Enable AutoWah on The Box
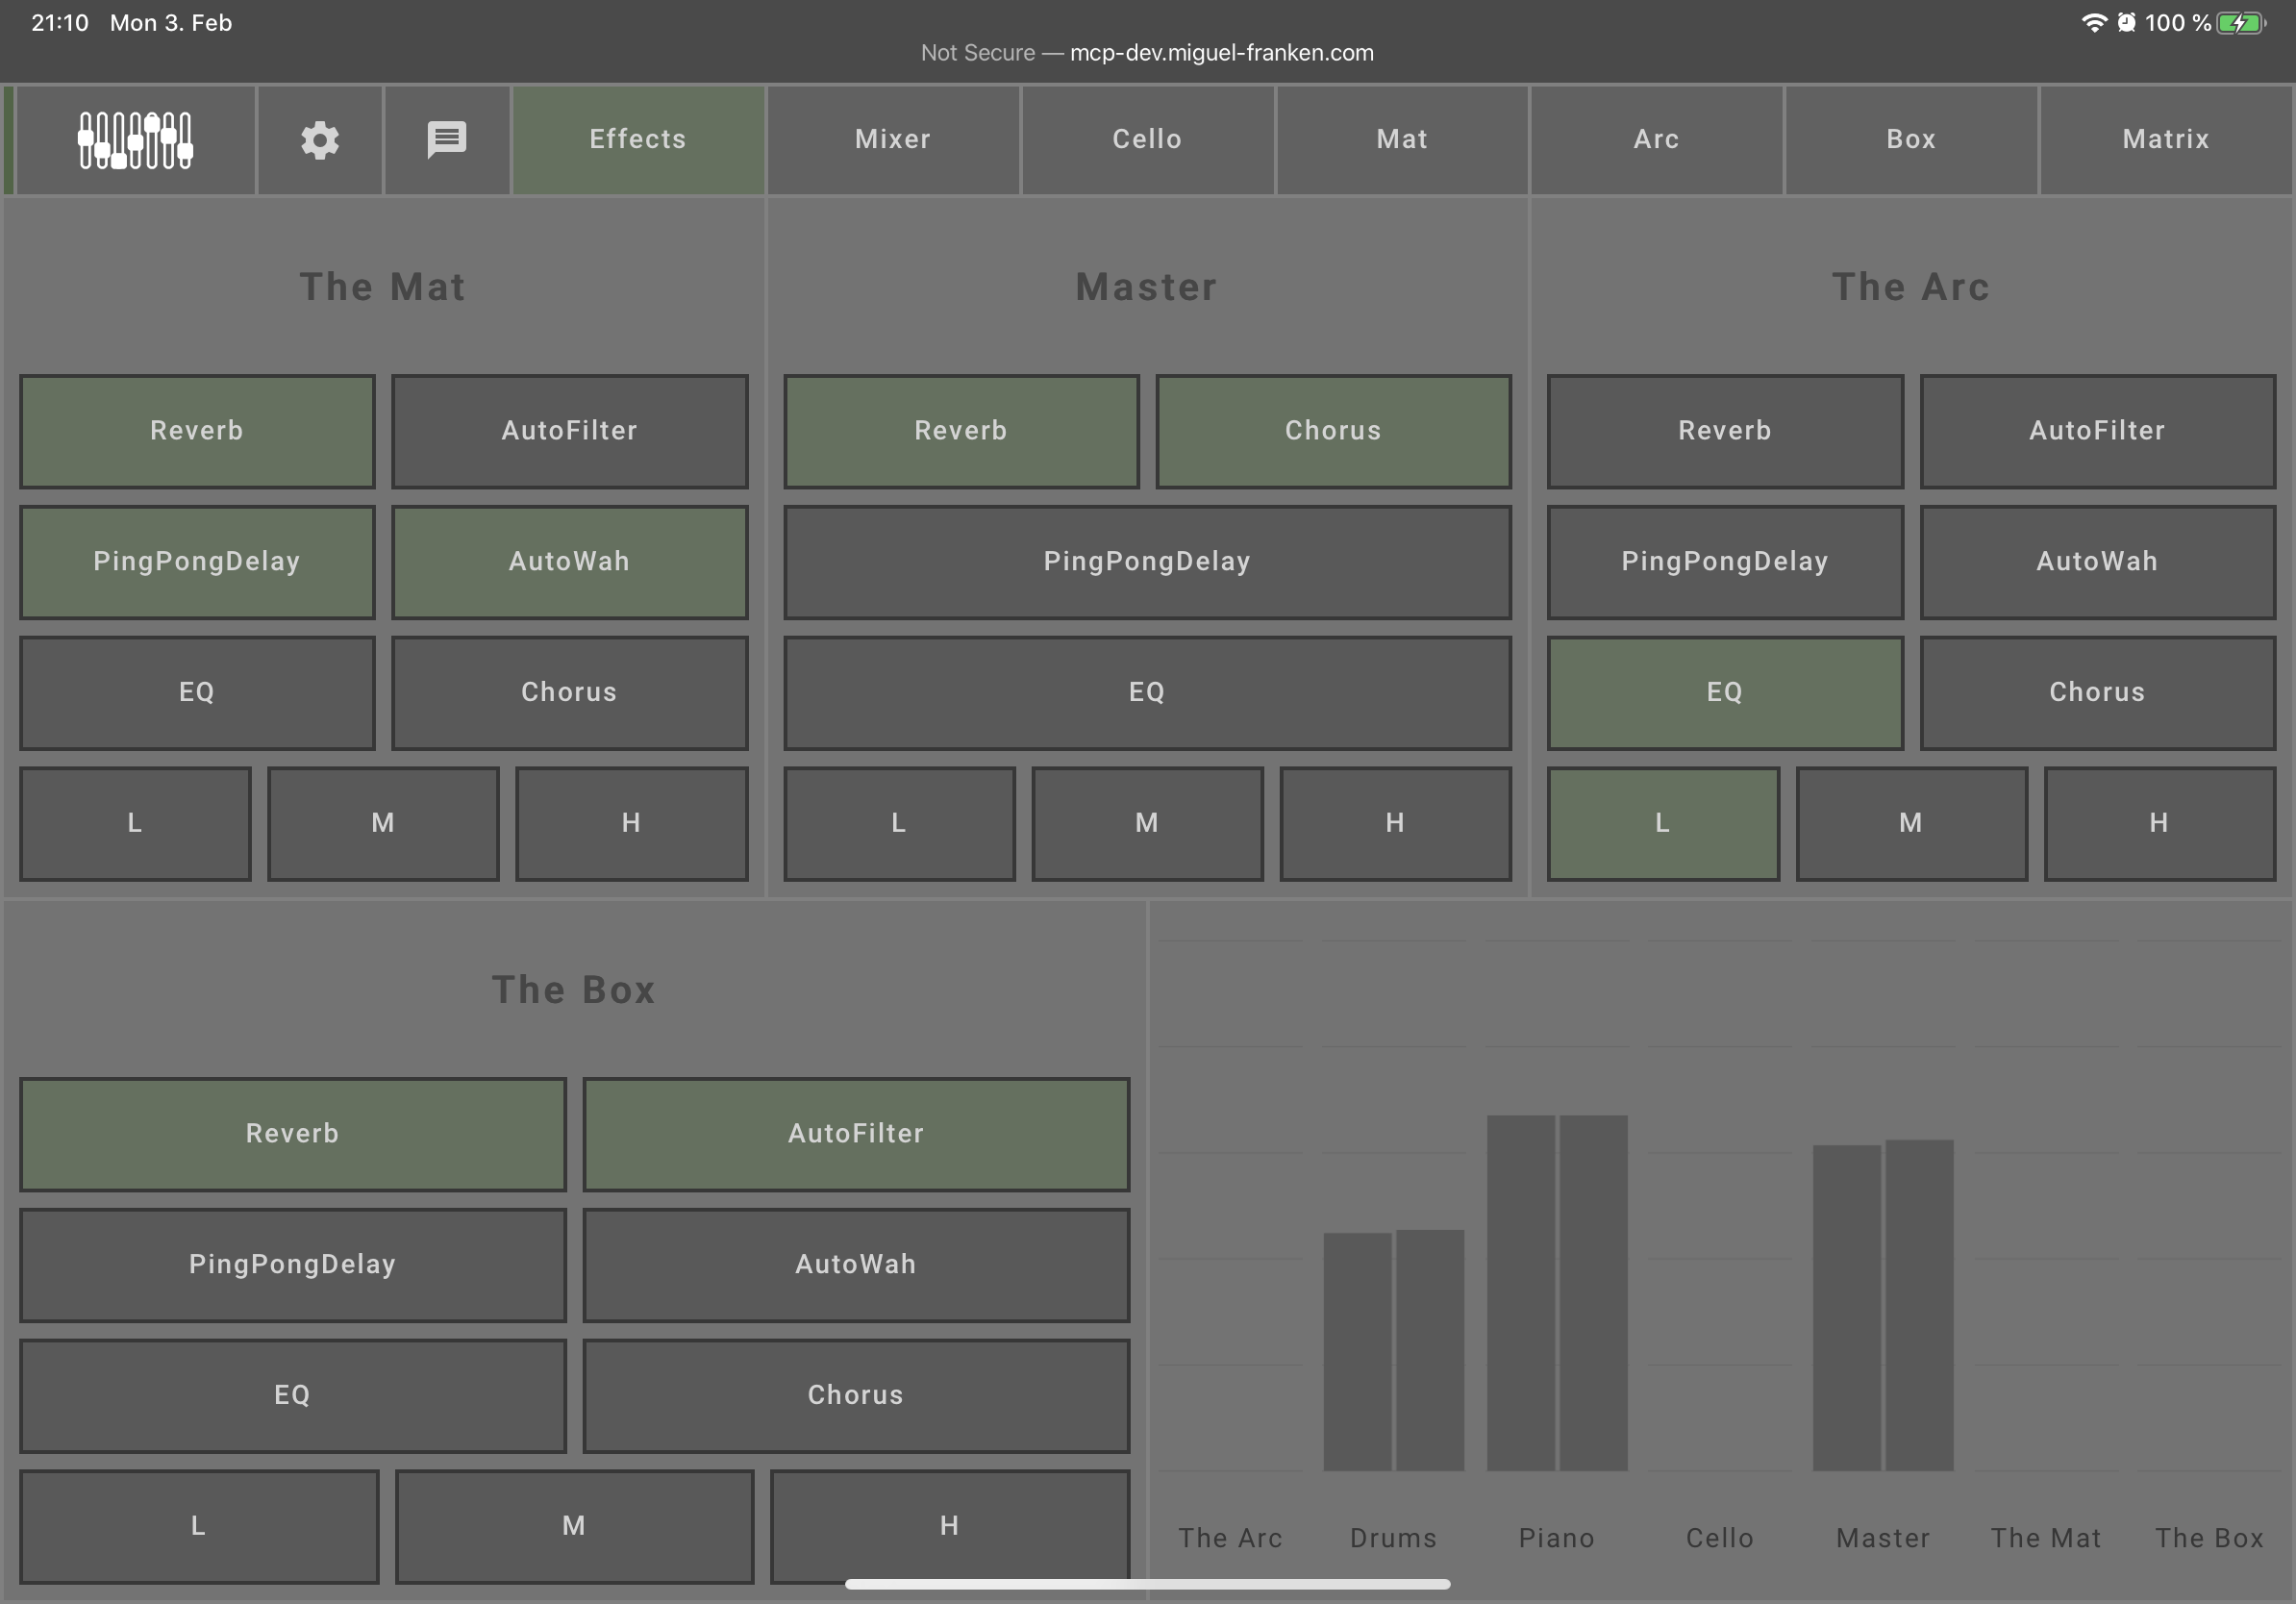Viewport: 2296px width, 1604px height. 855,1264
